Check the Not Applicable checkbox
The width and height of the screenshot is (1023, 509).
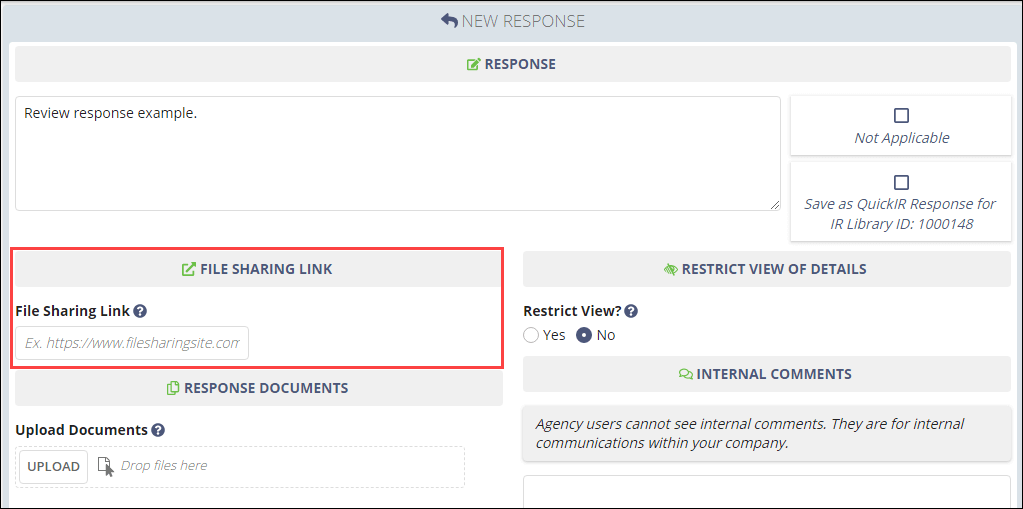tap(901, 116)
